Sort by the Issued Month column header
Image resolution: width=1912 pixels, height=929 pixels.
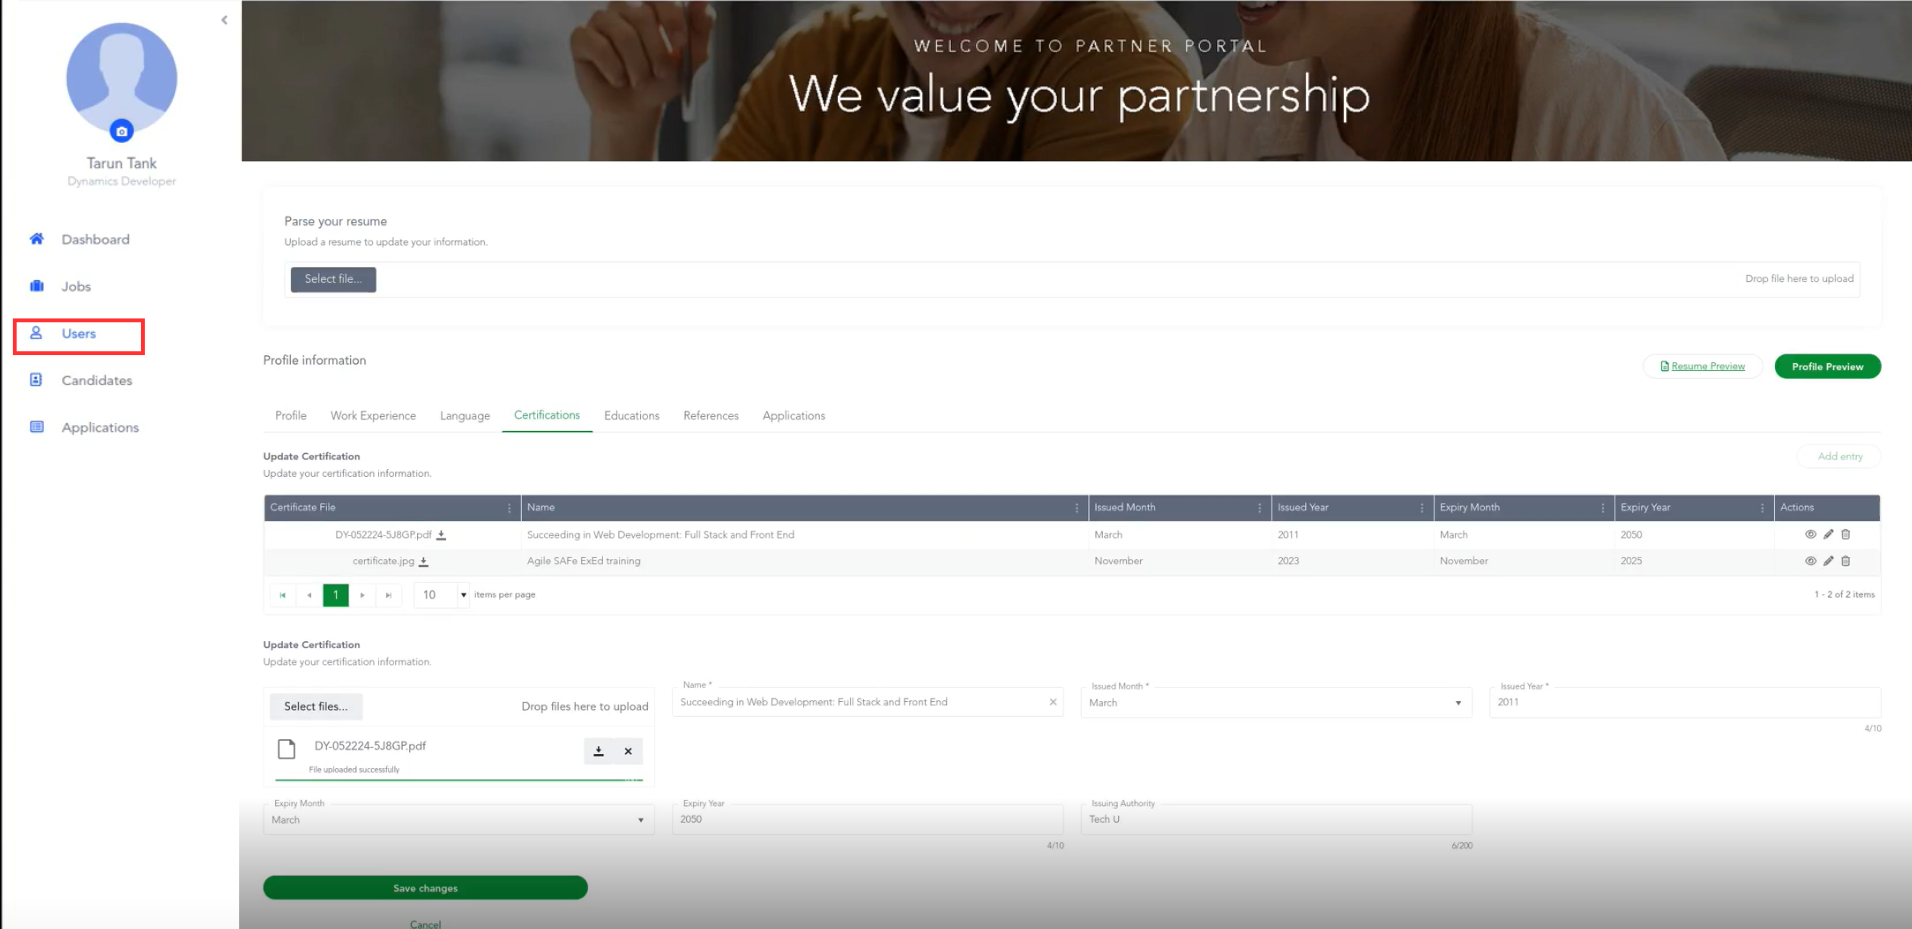tap(1125, 508)
